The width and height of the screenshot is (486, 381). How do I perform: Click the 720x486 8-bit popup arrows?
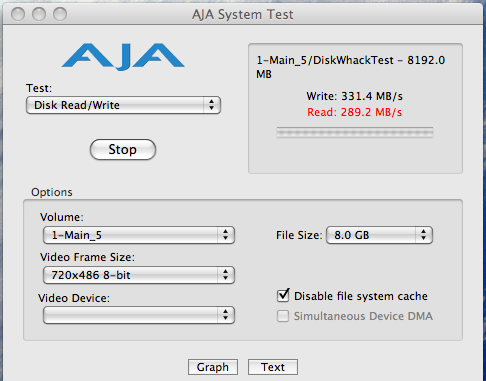pyautogui.click(x=226, y=275)
